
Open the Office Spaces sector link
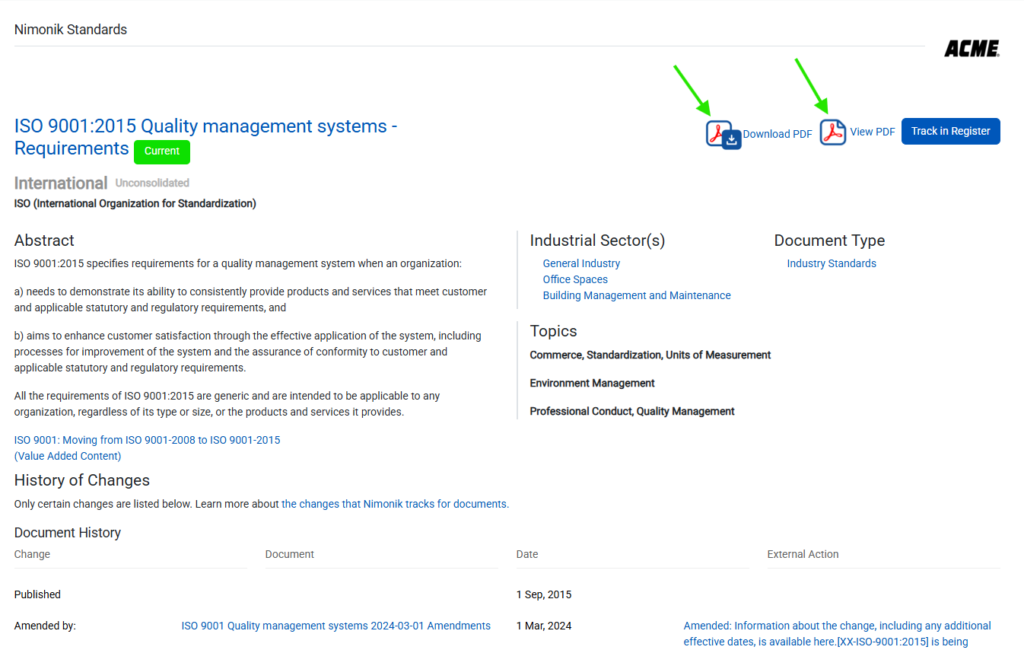click(575, 280)
